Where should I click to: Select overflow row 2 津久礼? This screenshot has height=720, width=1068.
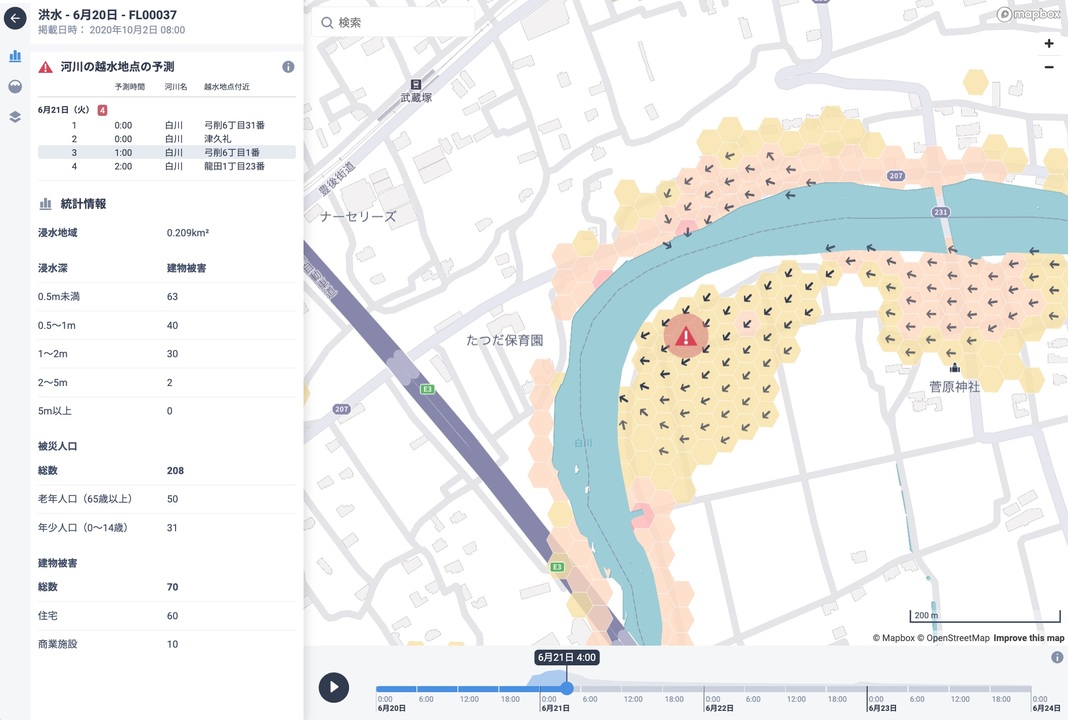pyautogui.click(x=166, y=139)
